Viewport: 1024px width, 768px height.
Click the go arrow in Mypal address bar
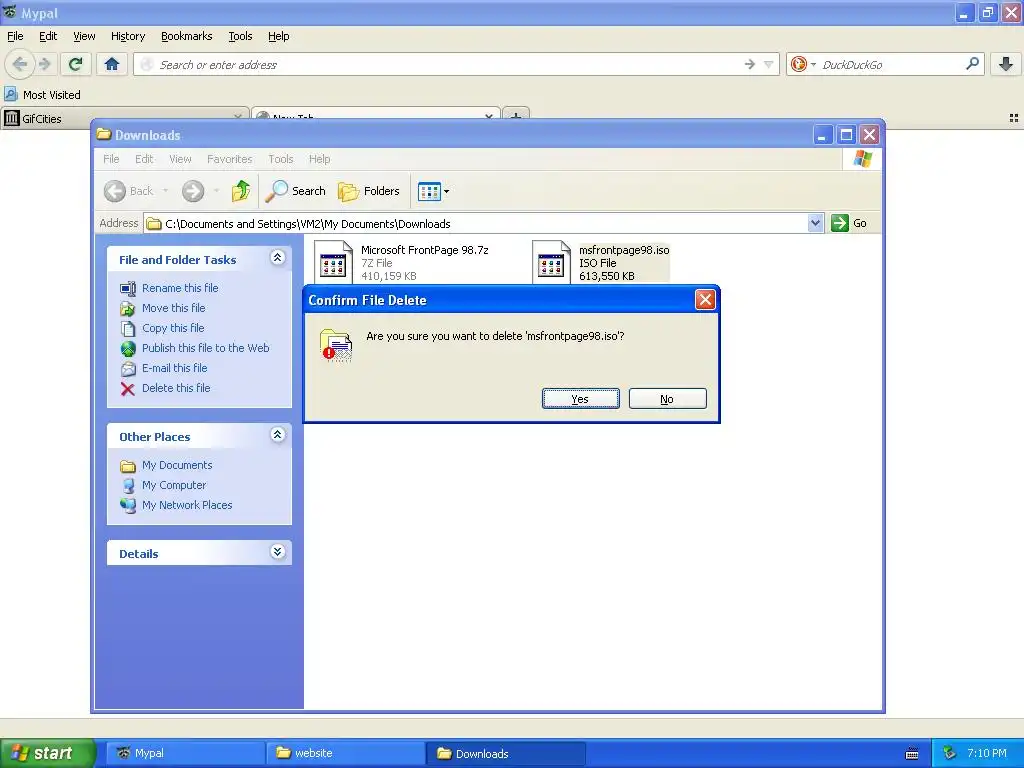750,64
